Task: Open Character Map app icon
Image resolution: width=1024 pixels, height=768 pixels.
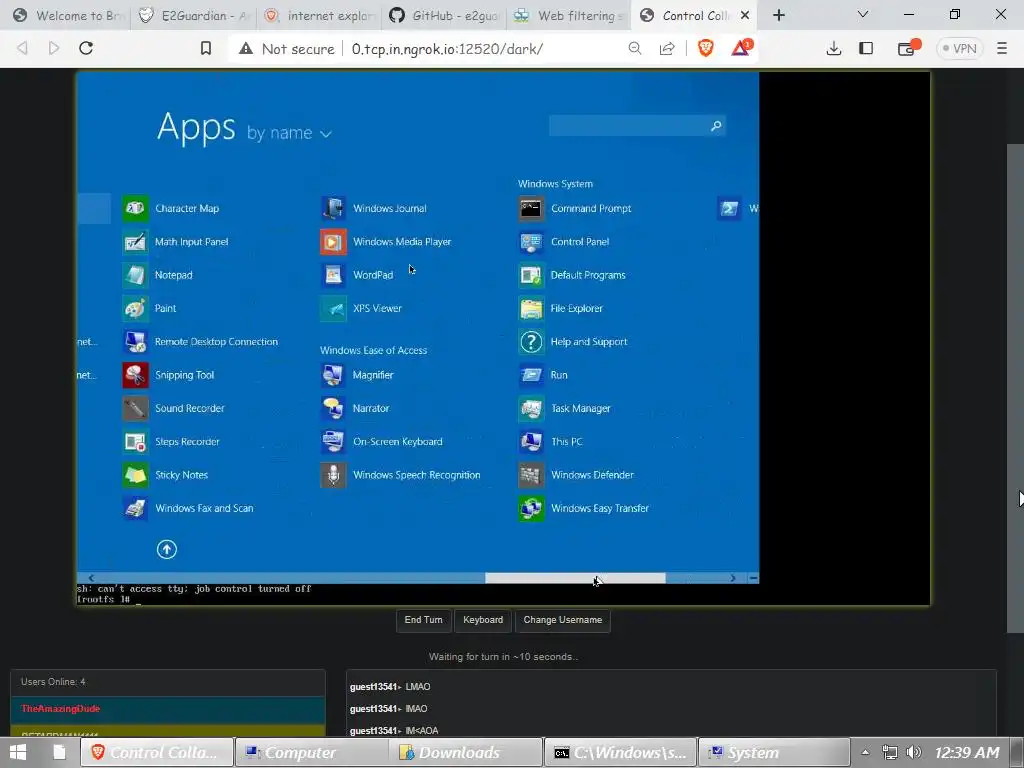Action: (x=135, y=208)
